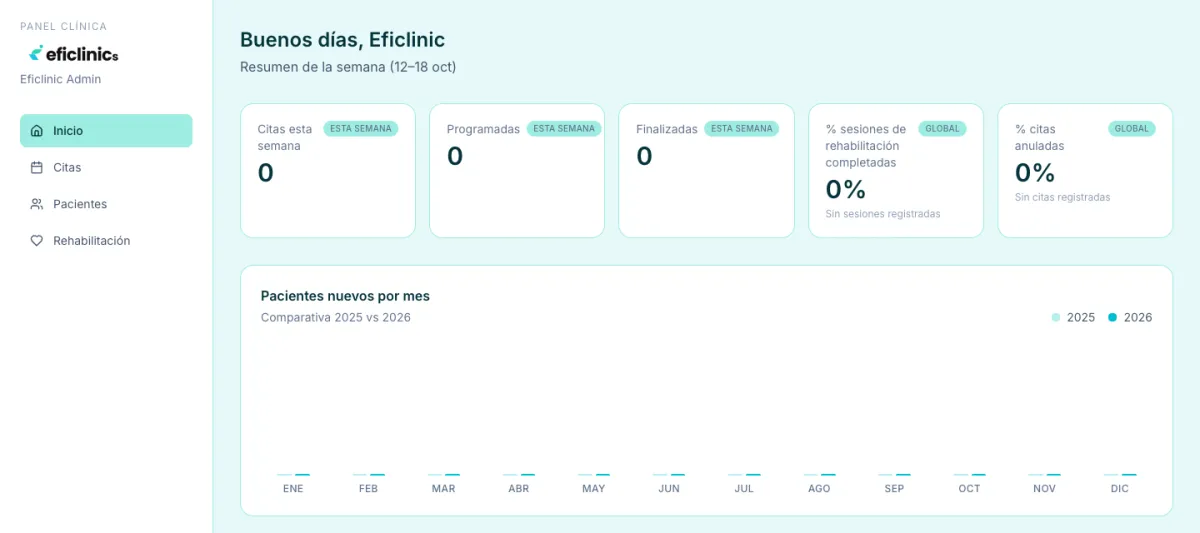
Task: Click the JUL label on chart axis
Action: click(x=744, y=489)
